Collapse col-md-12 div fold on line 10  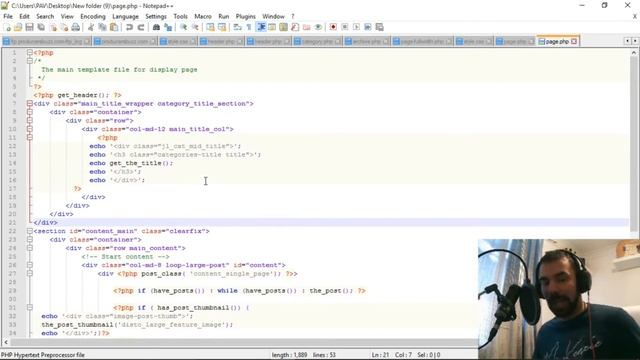29,129
